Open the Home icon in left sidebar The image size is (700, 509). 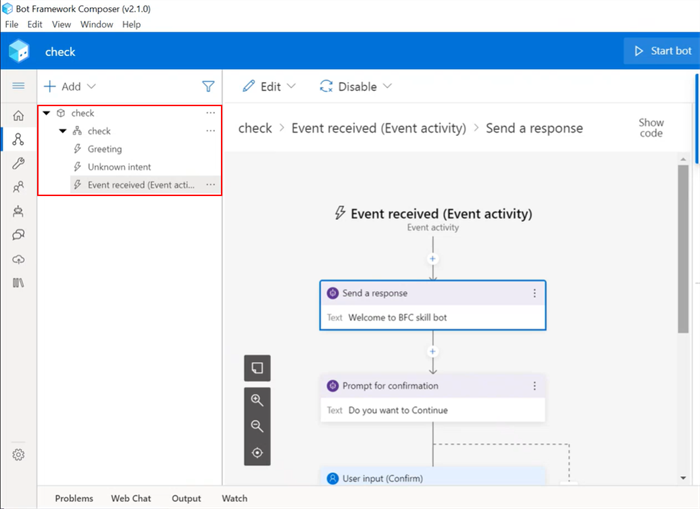tap(18, 115)
